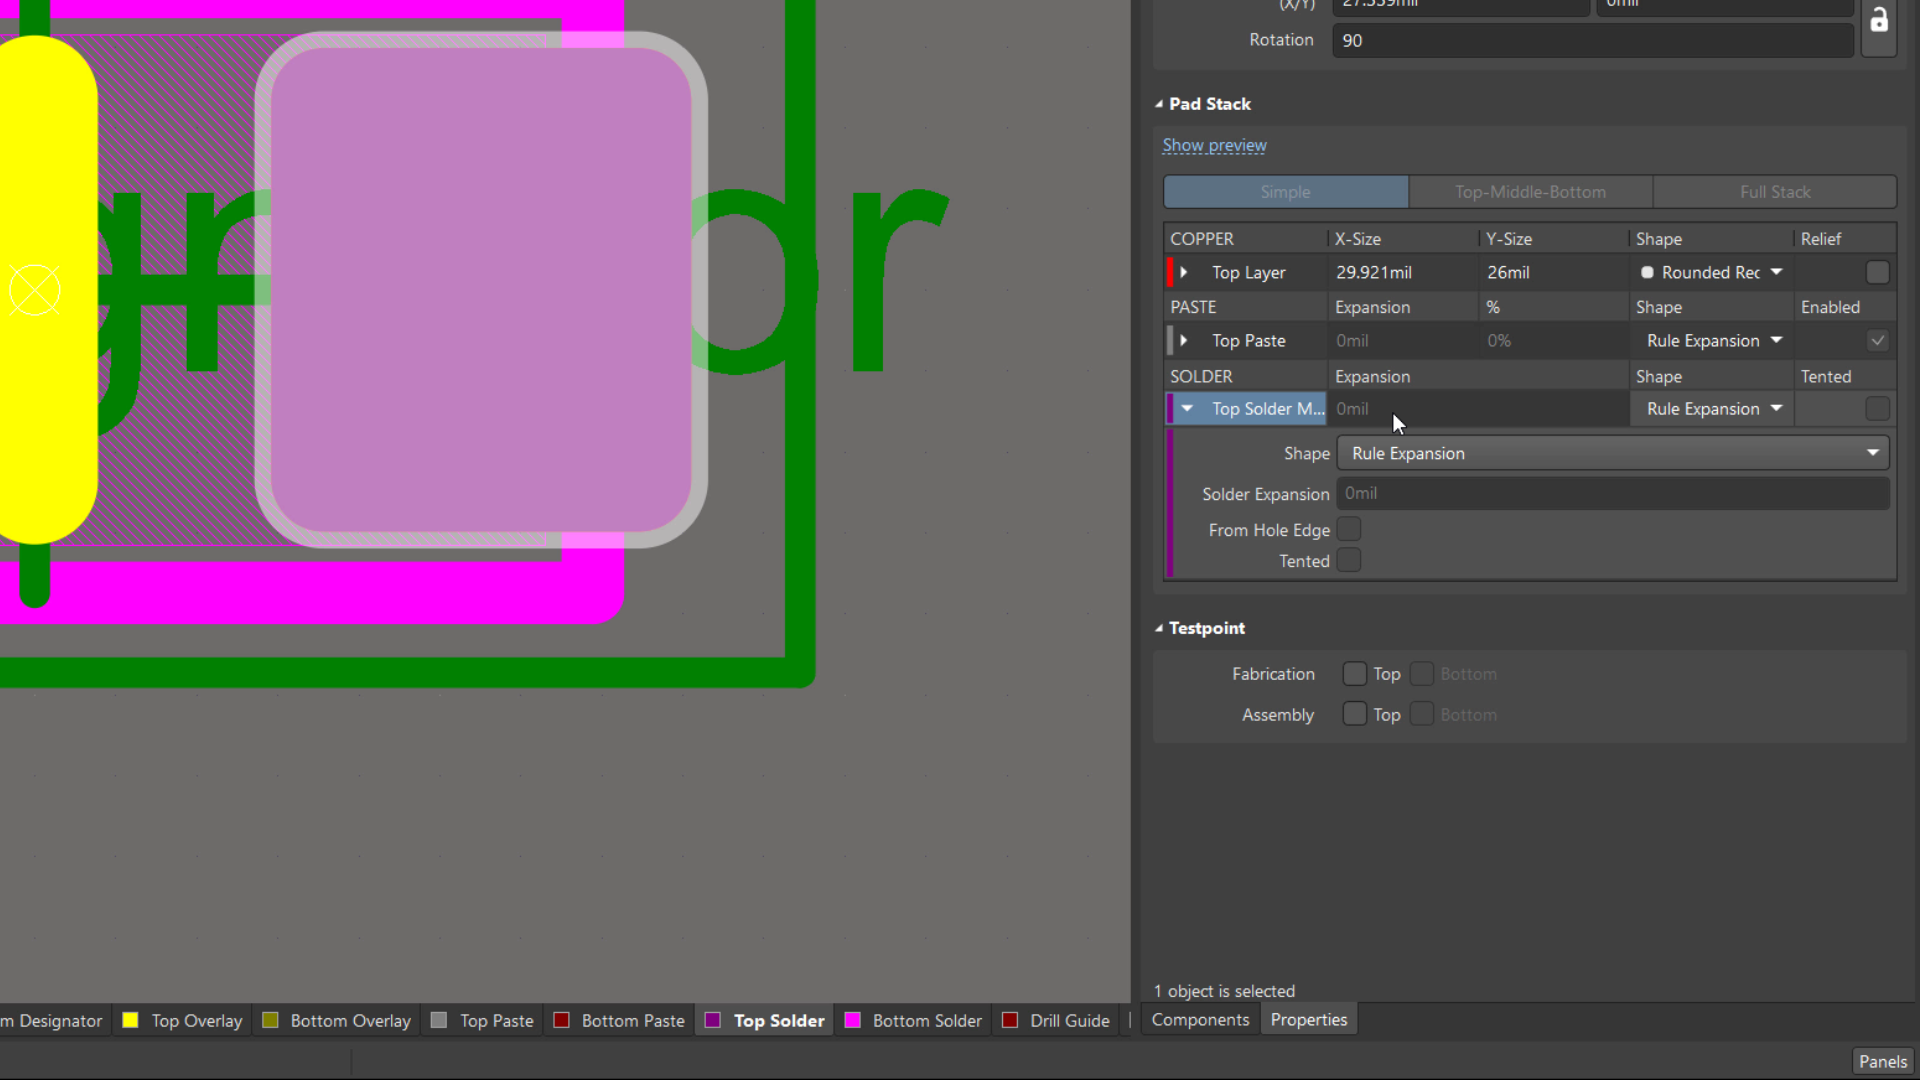Enable the From Hole Edge checkbox
The image size is (1920, 1080).
tap(1349, 529)
